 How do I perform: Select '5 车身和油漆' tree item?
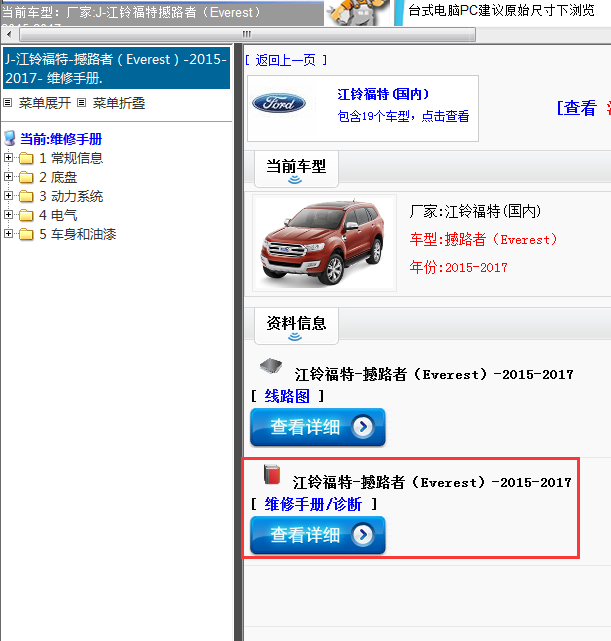pyautogui.click(x=78, y=235)
